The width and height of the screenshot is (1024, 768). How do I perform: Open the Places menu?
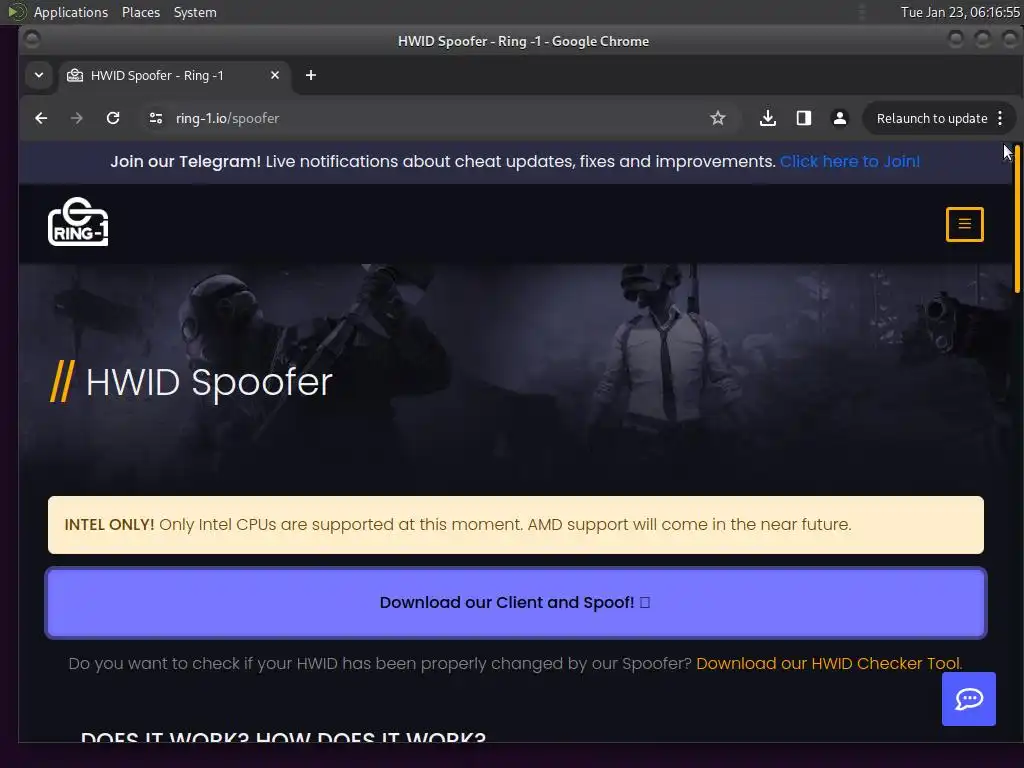coord(140,12)
